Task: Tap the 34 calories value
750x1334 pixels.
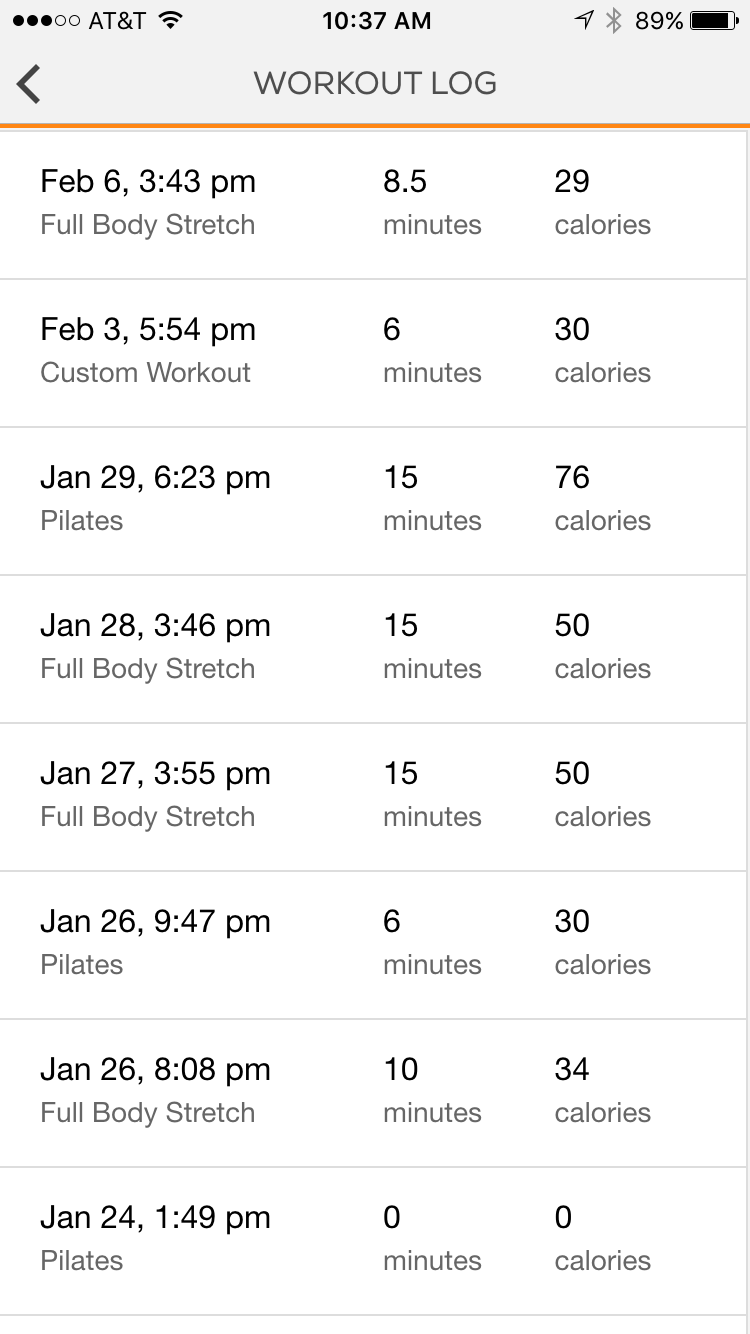Action: 602,1090
